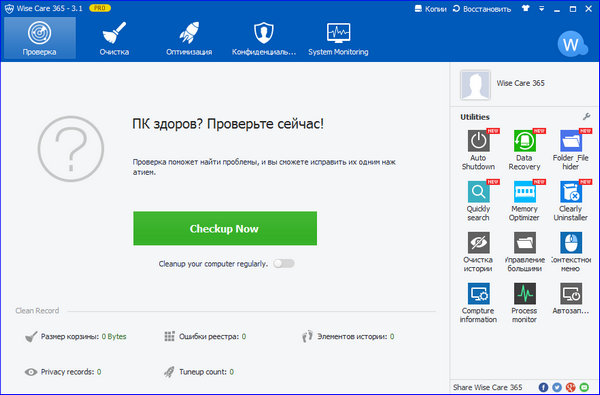The image size is (600, 395).
Task: Click Восстановить restore button
Action: coord(482,9)
